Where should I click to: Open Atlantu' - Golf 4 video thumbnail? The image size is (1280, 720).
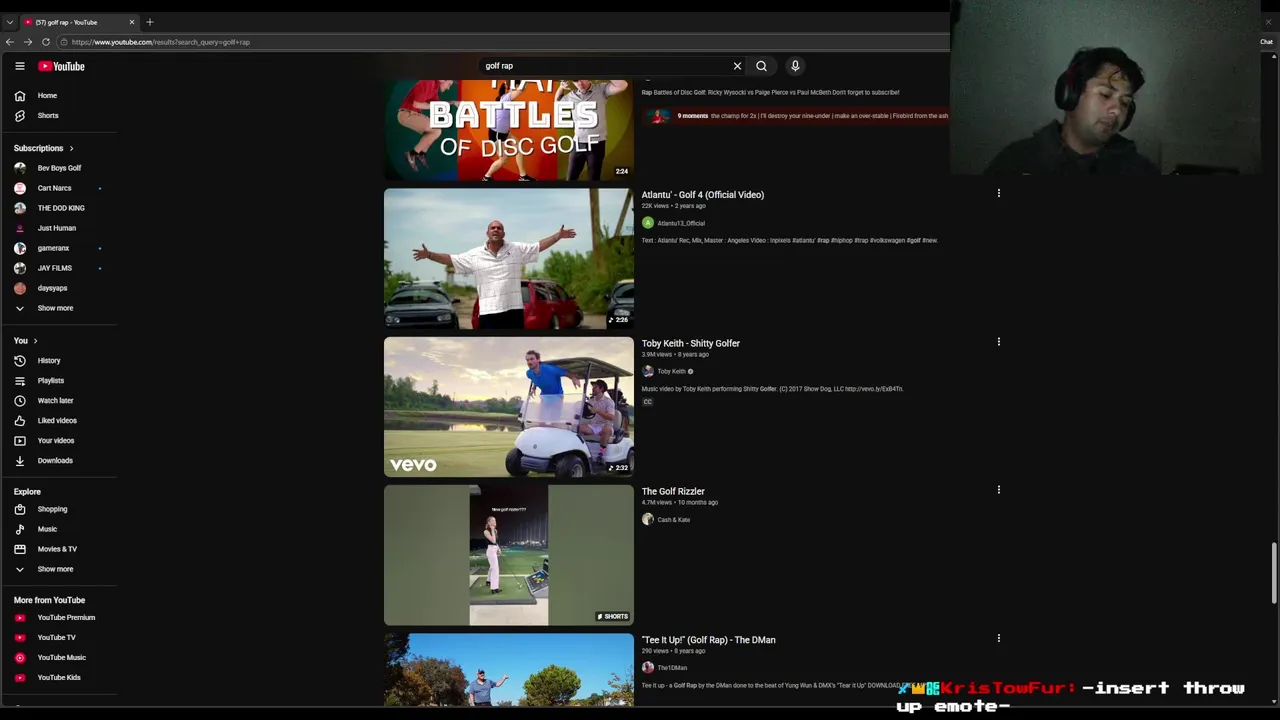click(508, 259)
